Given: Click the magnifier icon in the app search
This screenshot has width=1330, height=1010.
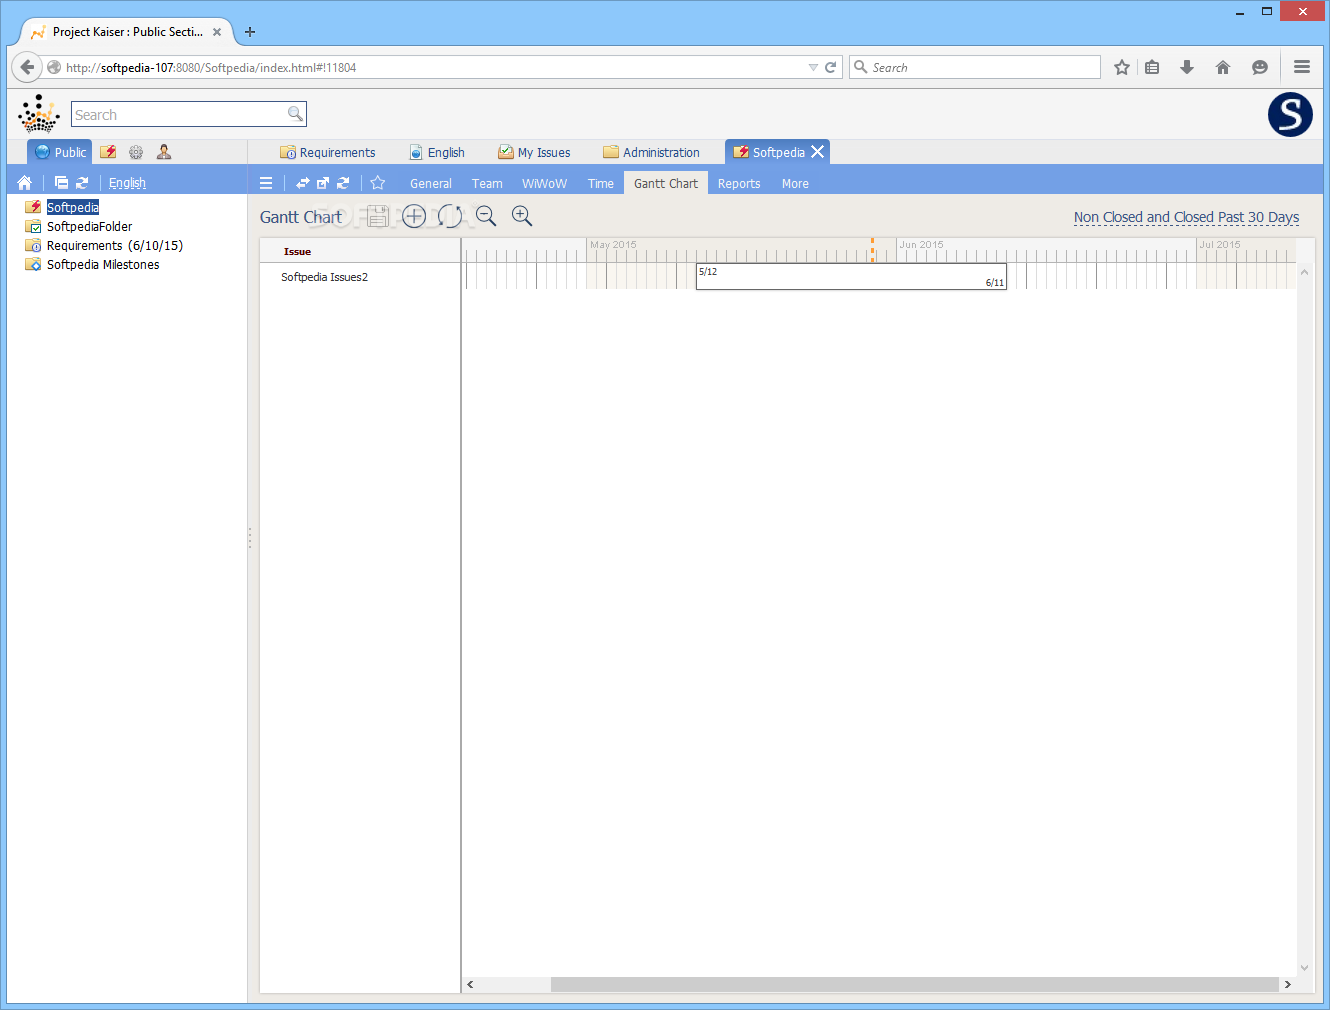Looking at the screenshot, I should tap(295, 114).
